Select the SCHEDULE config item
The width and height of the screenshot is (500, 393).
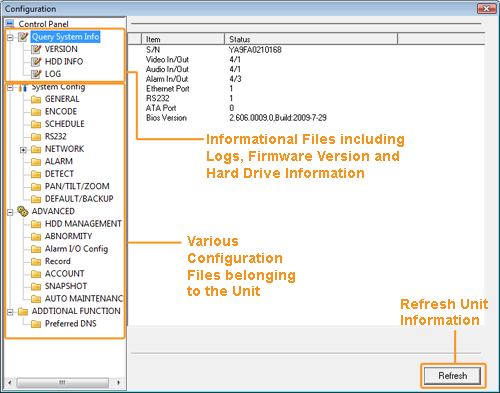click(x=65, y=124)
